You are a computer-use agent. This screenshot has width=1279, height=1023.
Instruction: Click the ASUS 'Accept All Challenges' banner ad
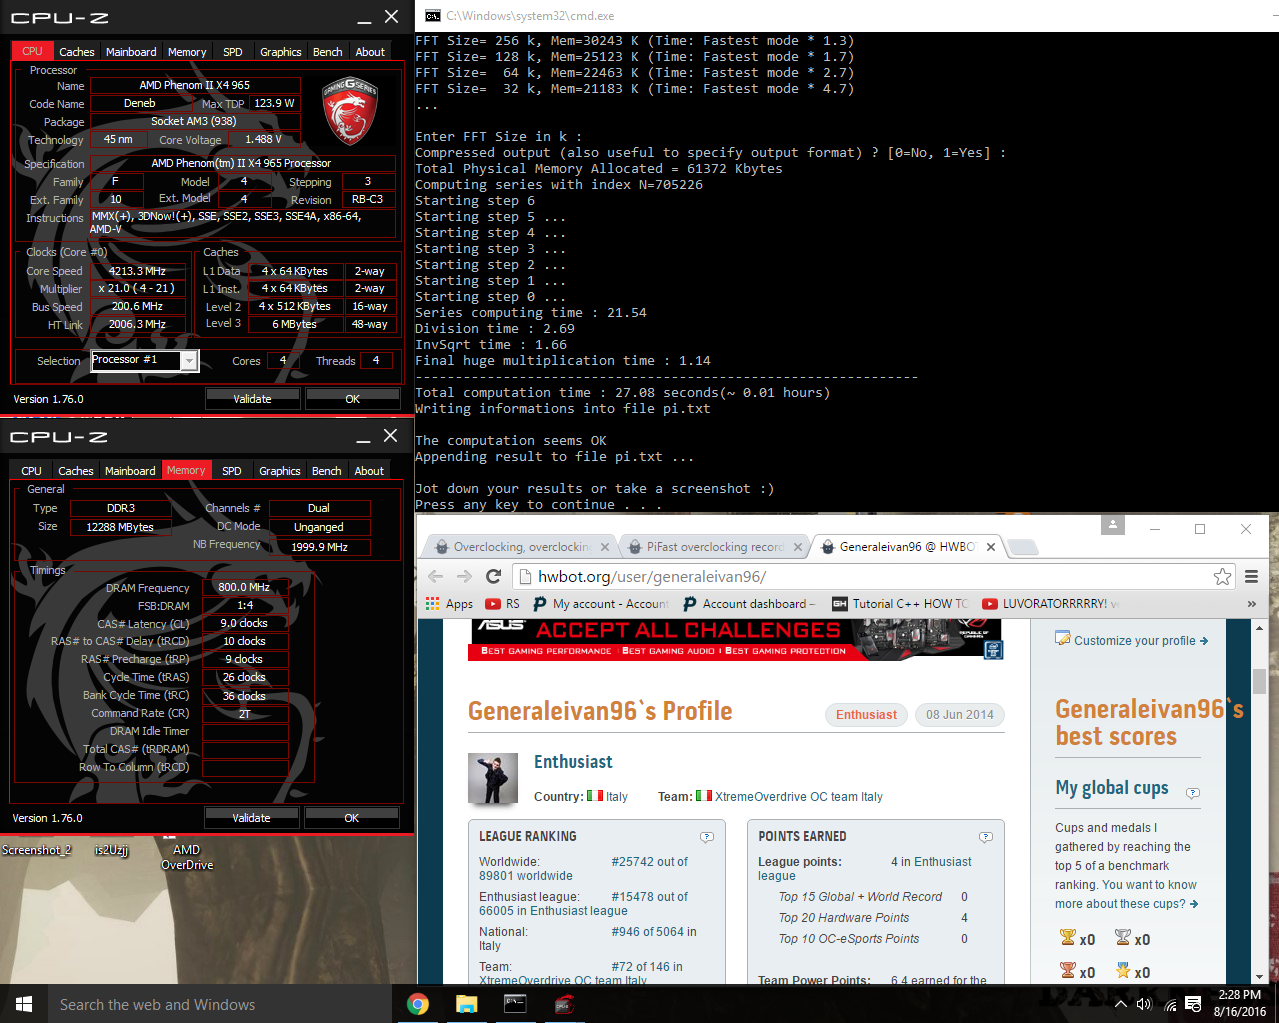point(735,639)
